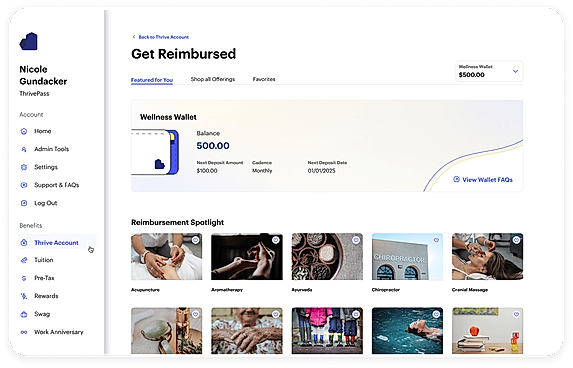Toggle favorite heart on Chiropractor card
Image resolution: width=573 pixels, height=368 pixels.
pos(436,240)
